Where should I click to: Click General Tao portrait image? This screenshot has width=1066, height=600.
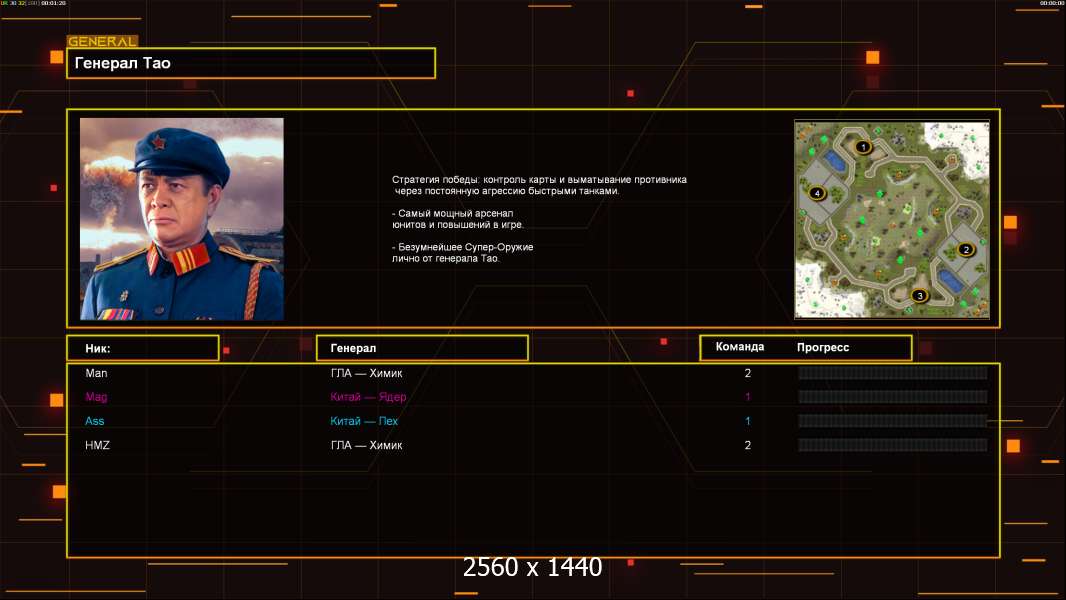(182, 219)
